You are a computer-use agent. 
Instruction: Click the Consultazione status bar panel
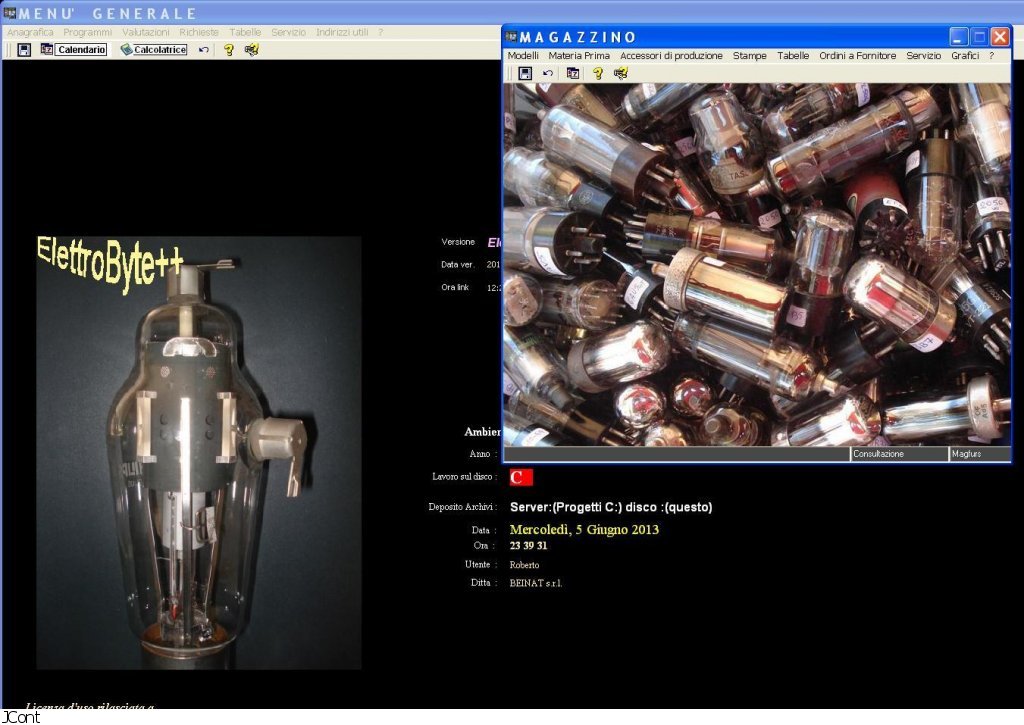click(898, 454)
